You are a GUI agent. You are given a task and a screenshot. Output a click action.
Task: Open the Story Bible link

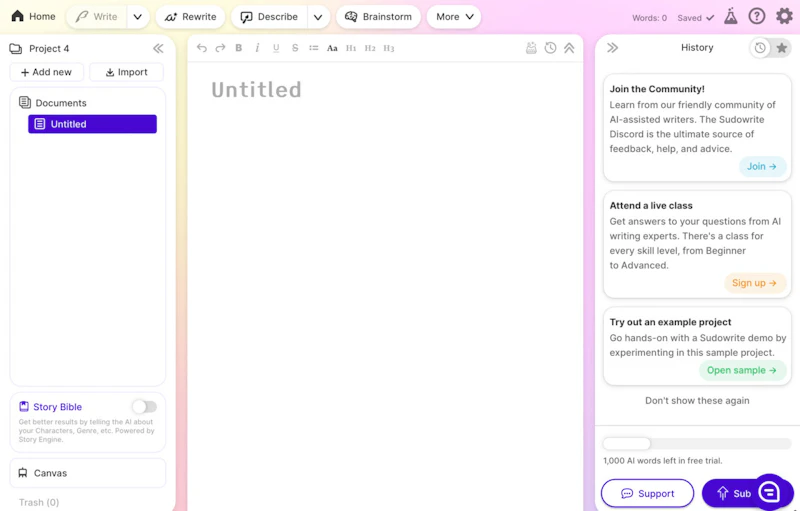[x=51, y=406]
